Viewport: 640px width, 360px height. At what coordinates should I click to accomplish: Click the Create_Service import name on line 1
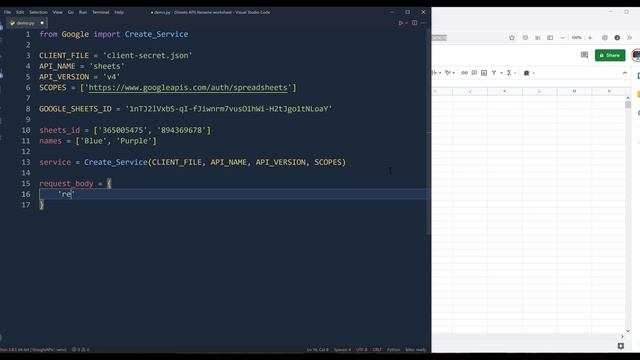click(156, 34)
